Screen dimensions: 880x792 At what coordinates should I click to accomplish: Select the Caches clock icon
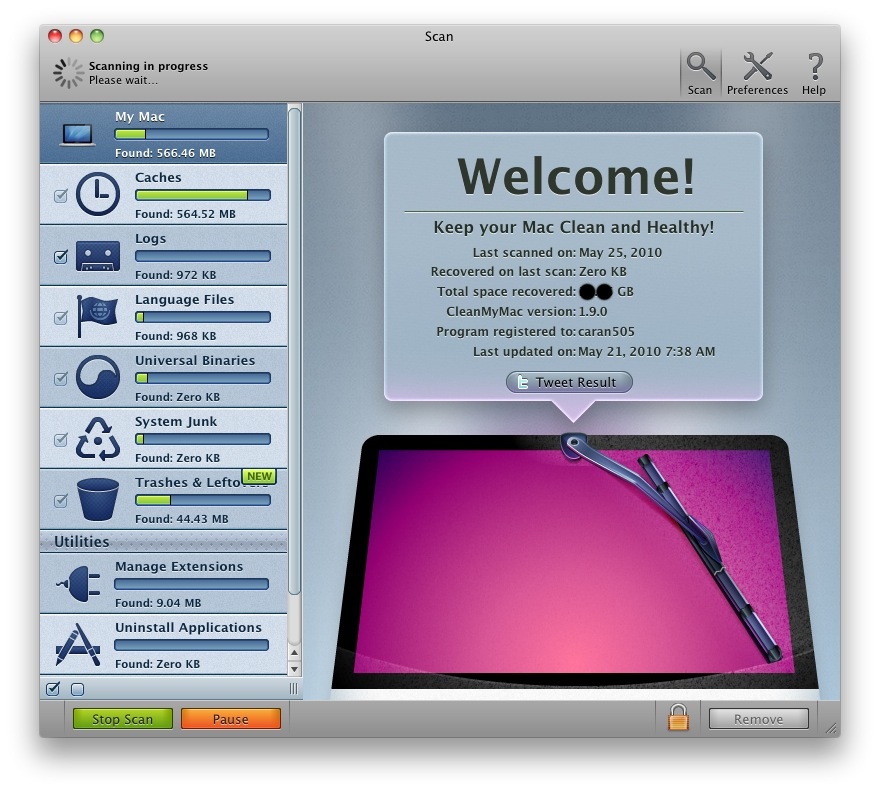(98, 194)
